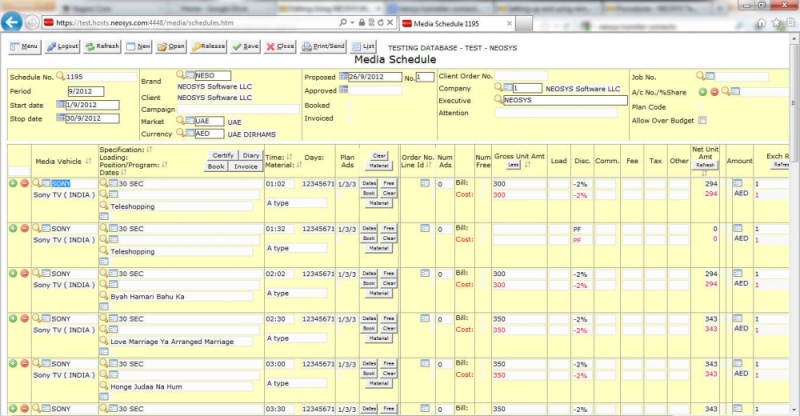The image size is (800, 416).
Task: Open calendar icon for Start date
Action: 61,105
